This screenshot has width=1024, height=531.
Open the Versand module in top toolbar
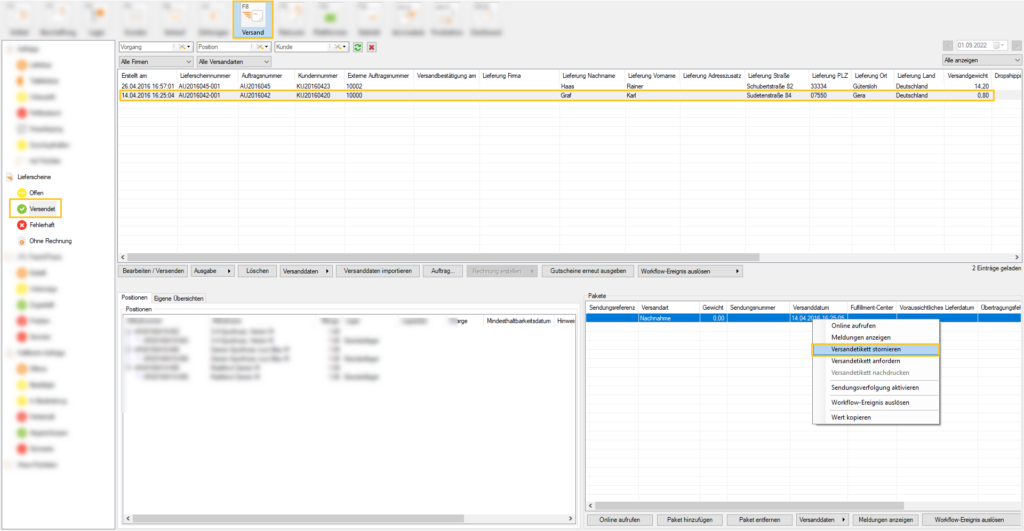coord(253,20)
